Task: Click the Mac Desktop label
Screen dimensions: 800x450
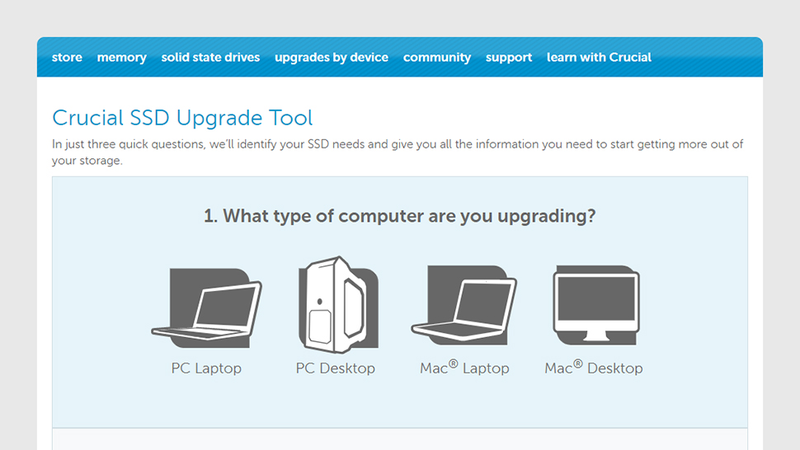Action: (593, 367)
